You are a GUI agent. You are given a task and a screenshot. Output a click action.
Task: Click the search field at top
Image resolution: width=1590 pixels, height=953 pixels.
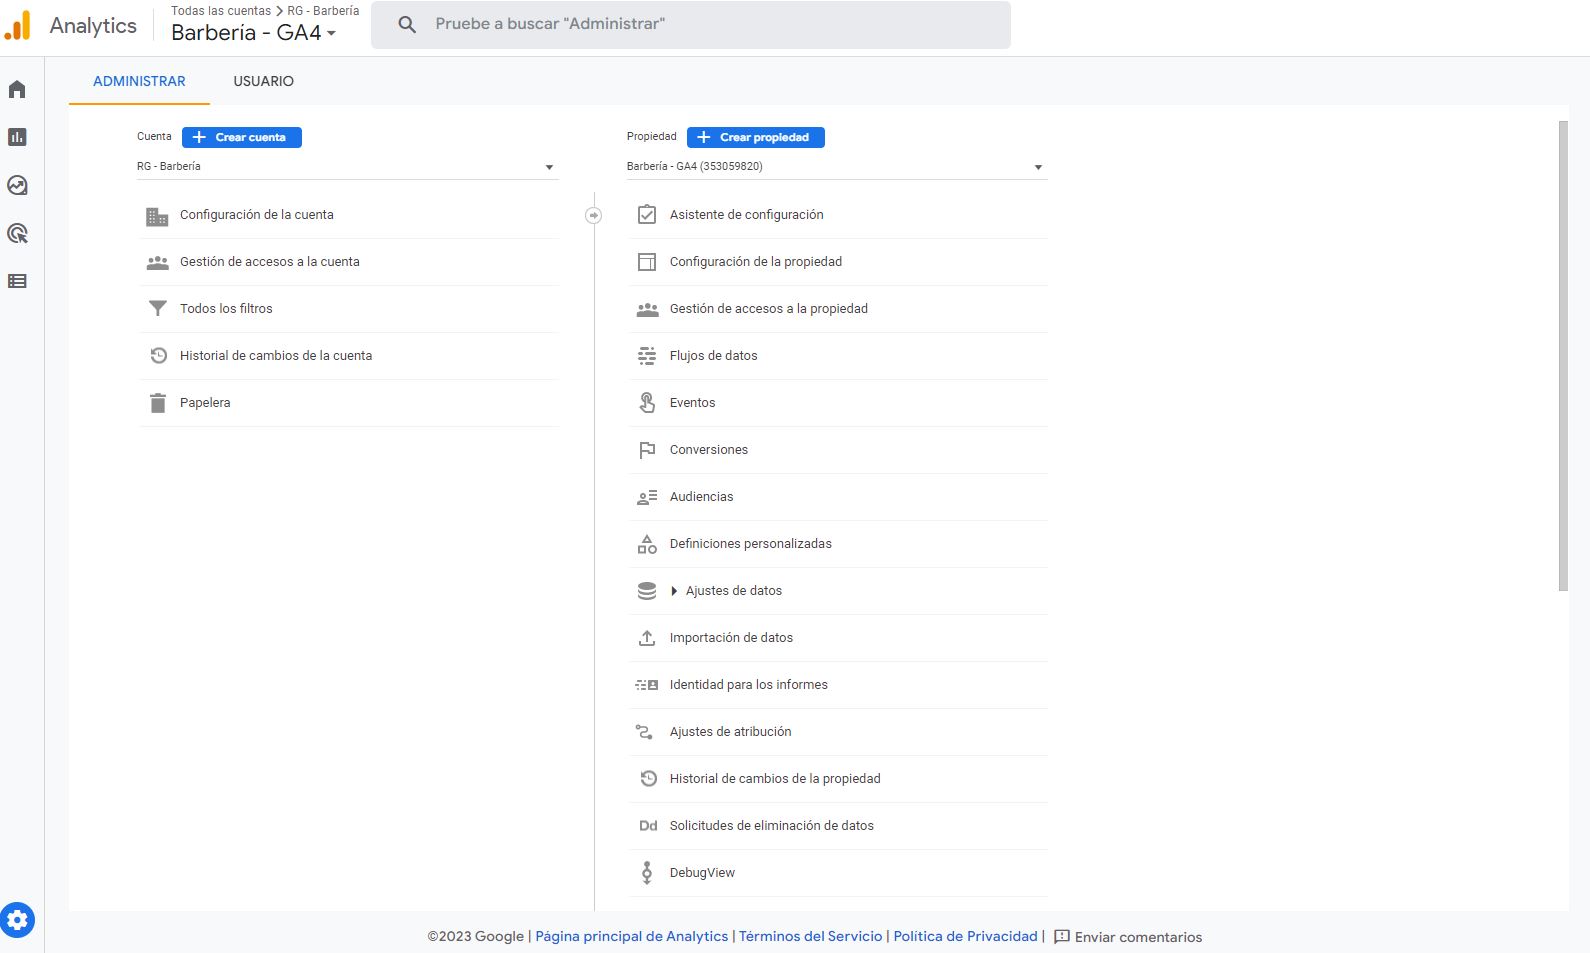tap(690, 24)
